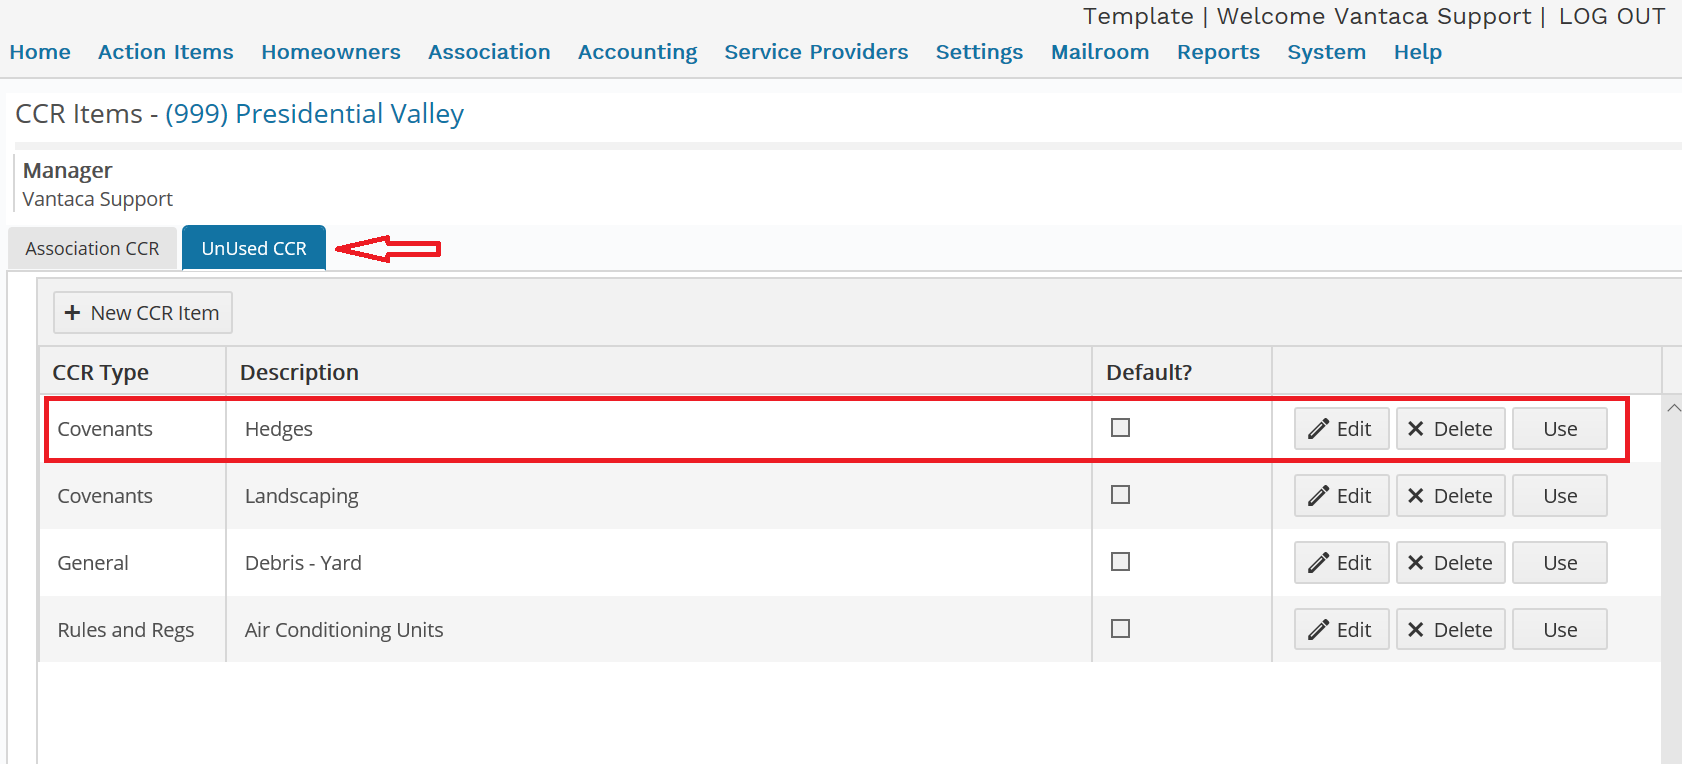Open the Reports menu
This screenshot has height=764, width=1682.
(x=1218, y=52)
